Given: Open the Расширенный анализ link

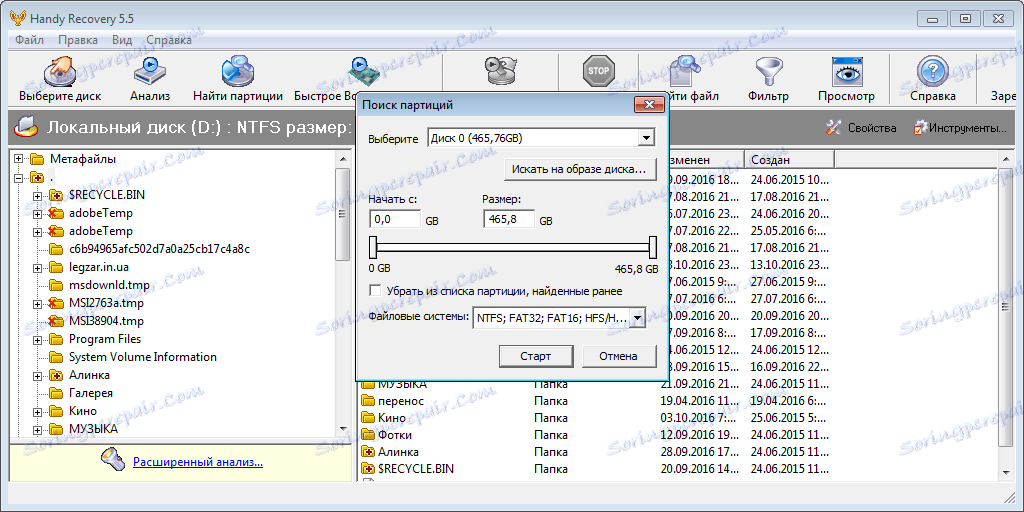Looking at the screenshot, I should 198,462.
